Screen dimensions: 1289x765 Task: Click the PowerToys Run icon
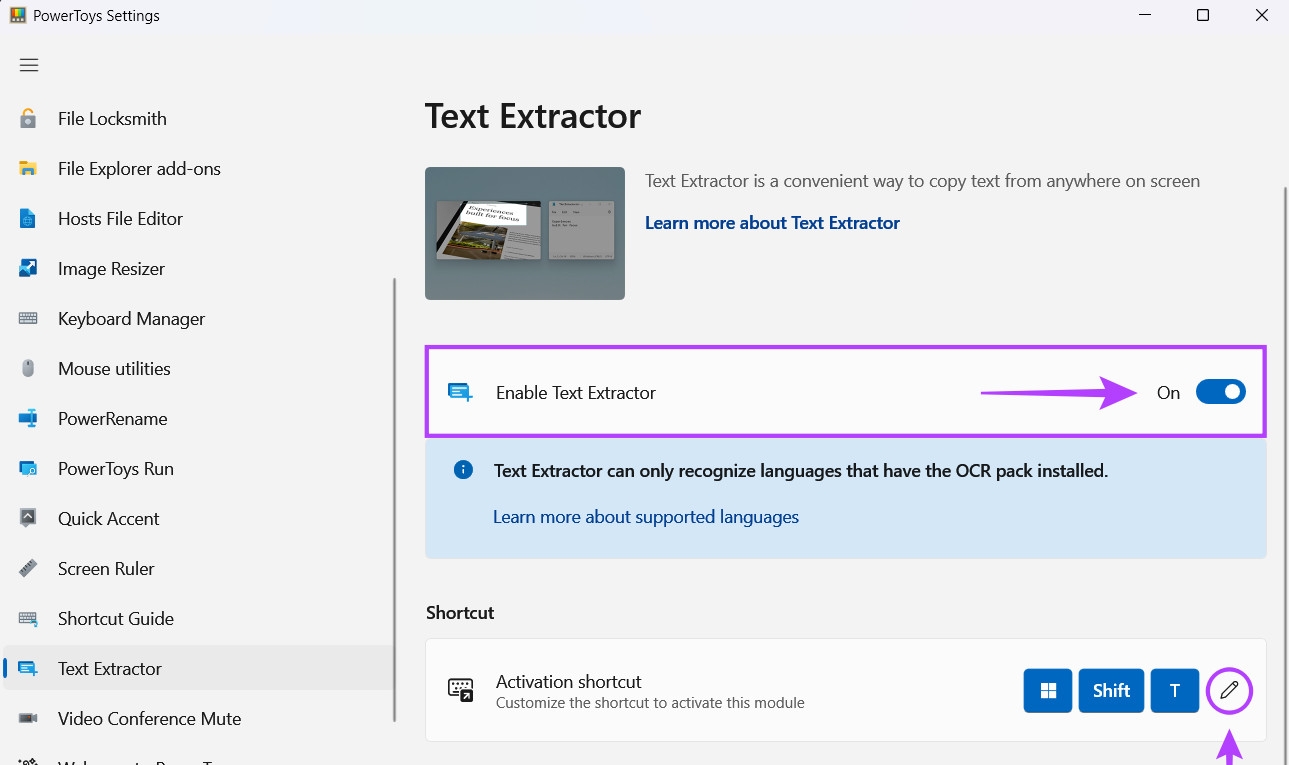[28, 468]
